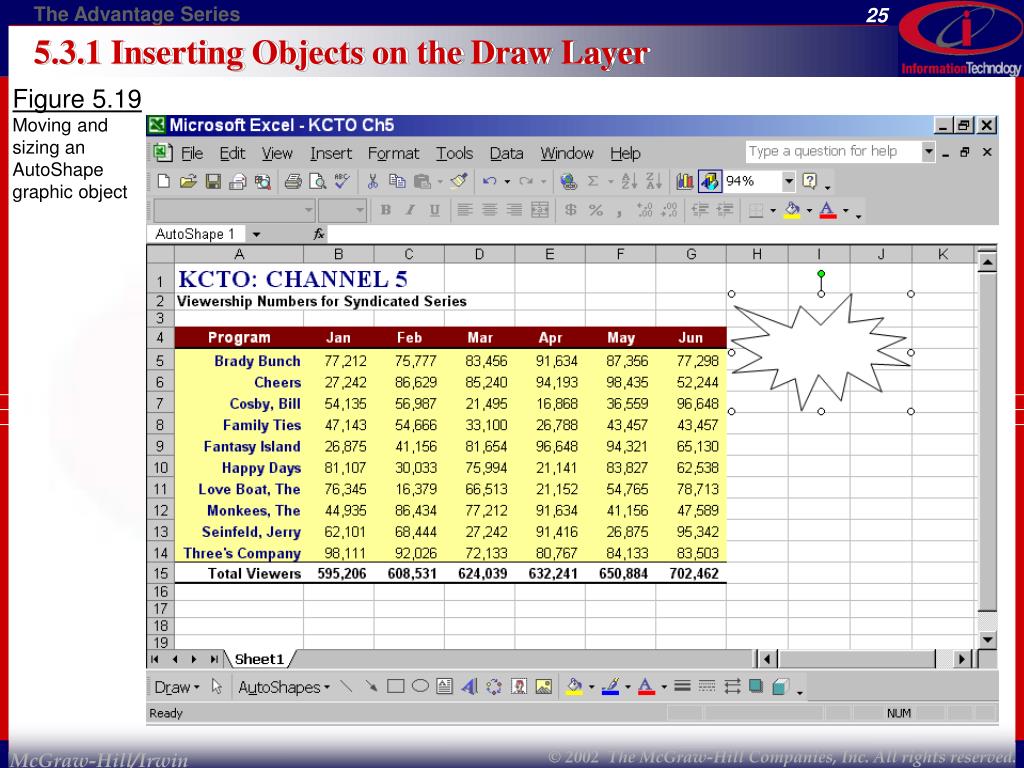Click the Insert Hyperlink globe icon
The image size is (1024, 768).
(568, 181)
